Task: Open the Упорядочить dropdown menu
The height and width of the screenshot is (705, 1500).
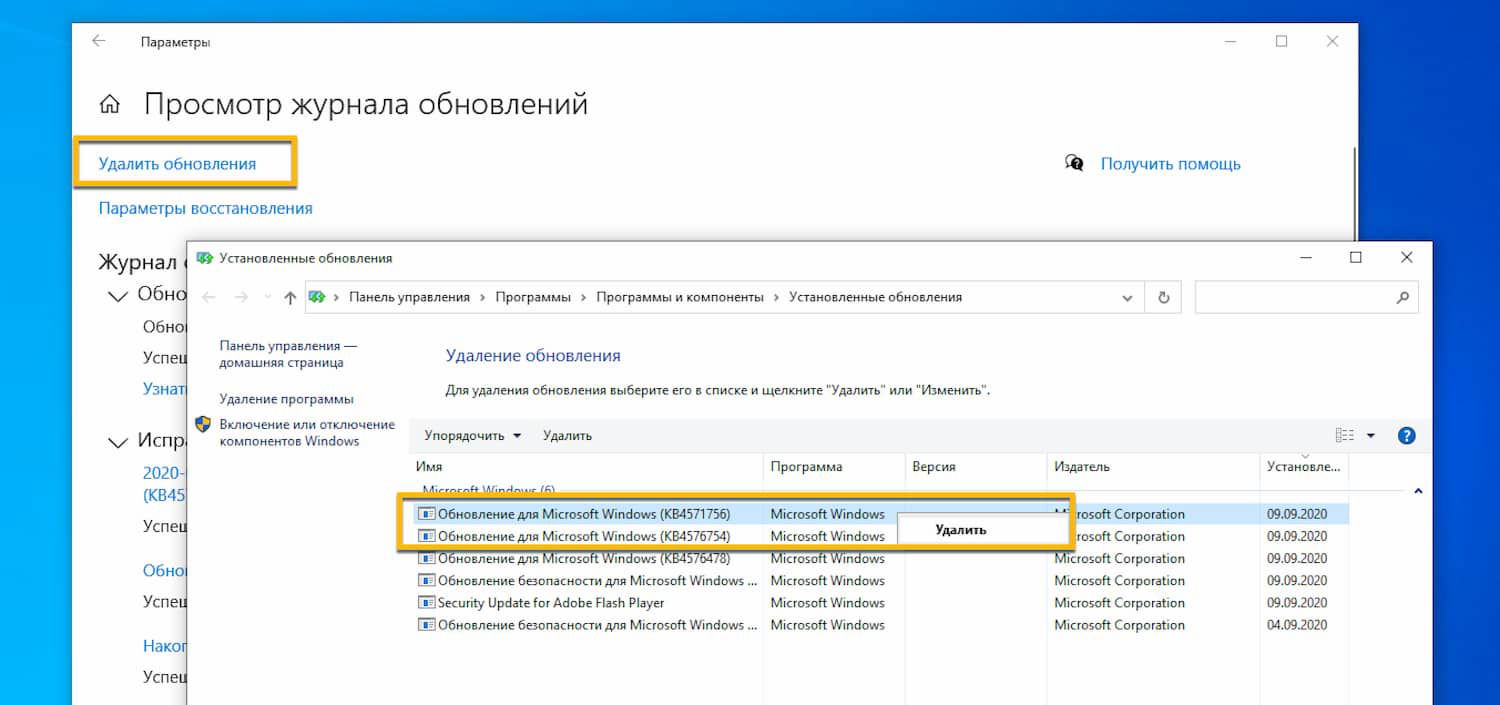Action: coord(473,435)
